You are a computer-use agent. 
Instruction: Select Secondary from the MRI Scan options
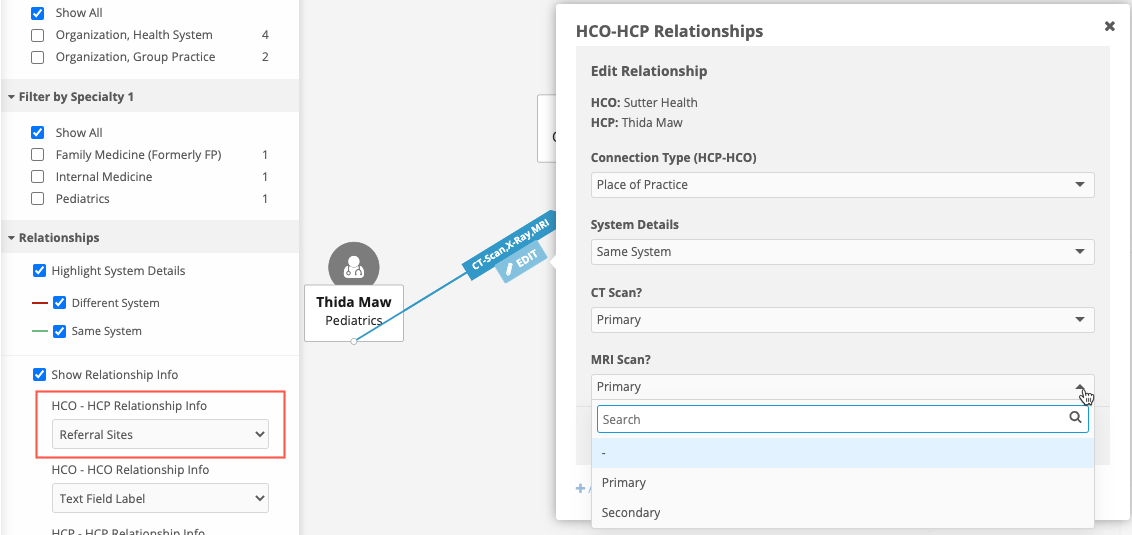(x=631, y=513)
